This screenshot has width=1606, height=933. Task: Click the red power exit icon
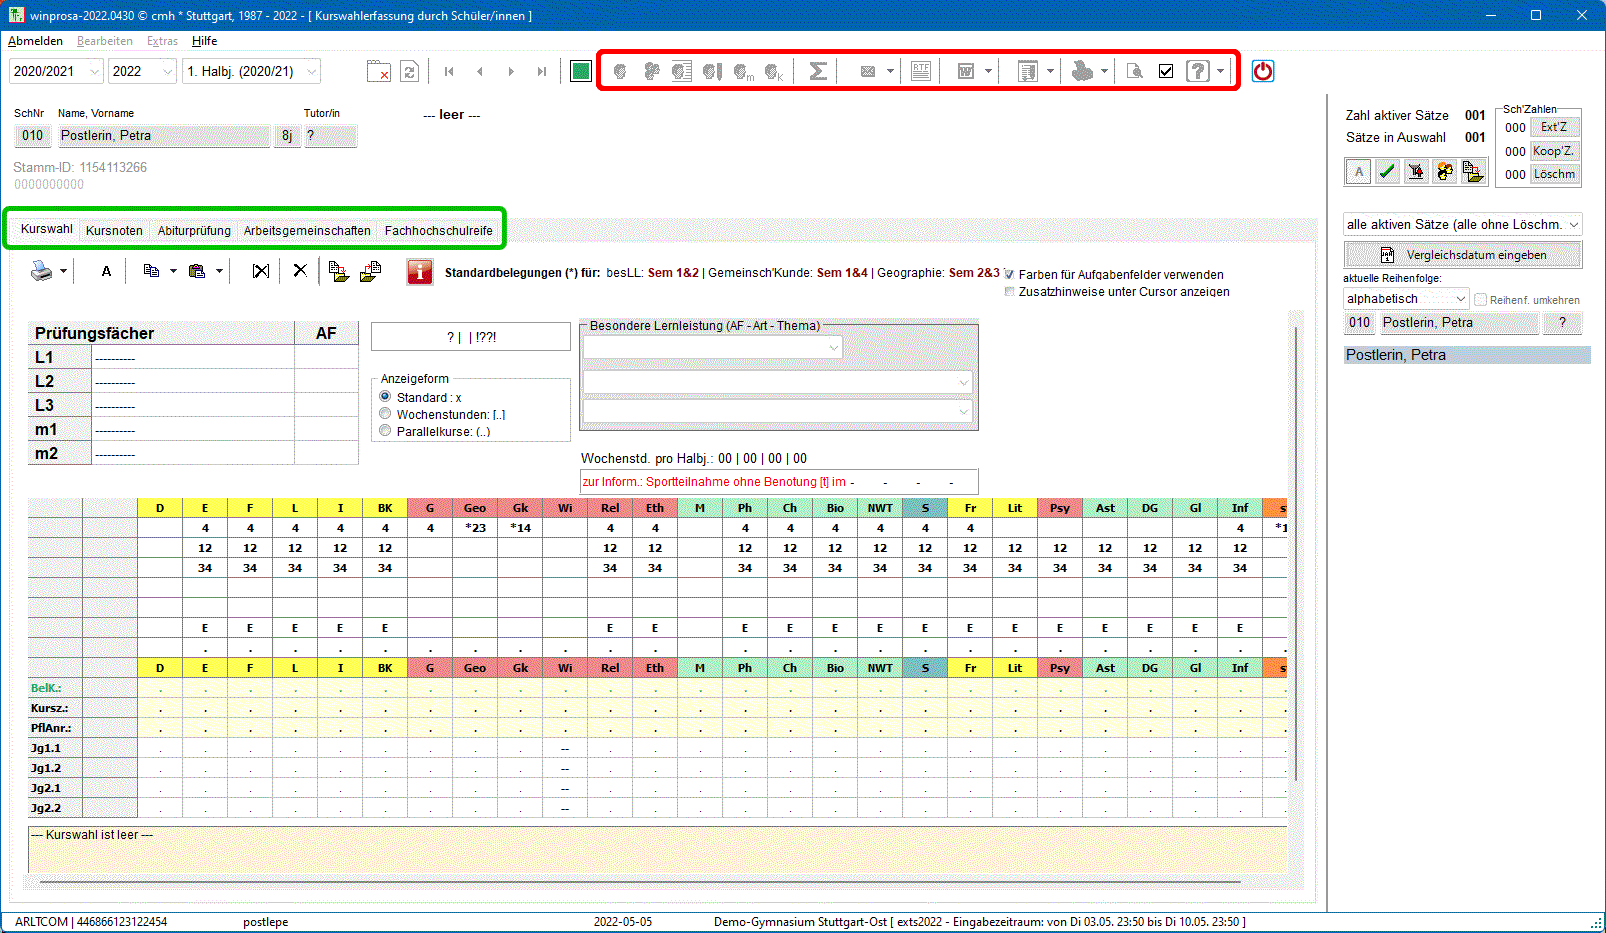point(1263,71)
